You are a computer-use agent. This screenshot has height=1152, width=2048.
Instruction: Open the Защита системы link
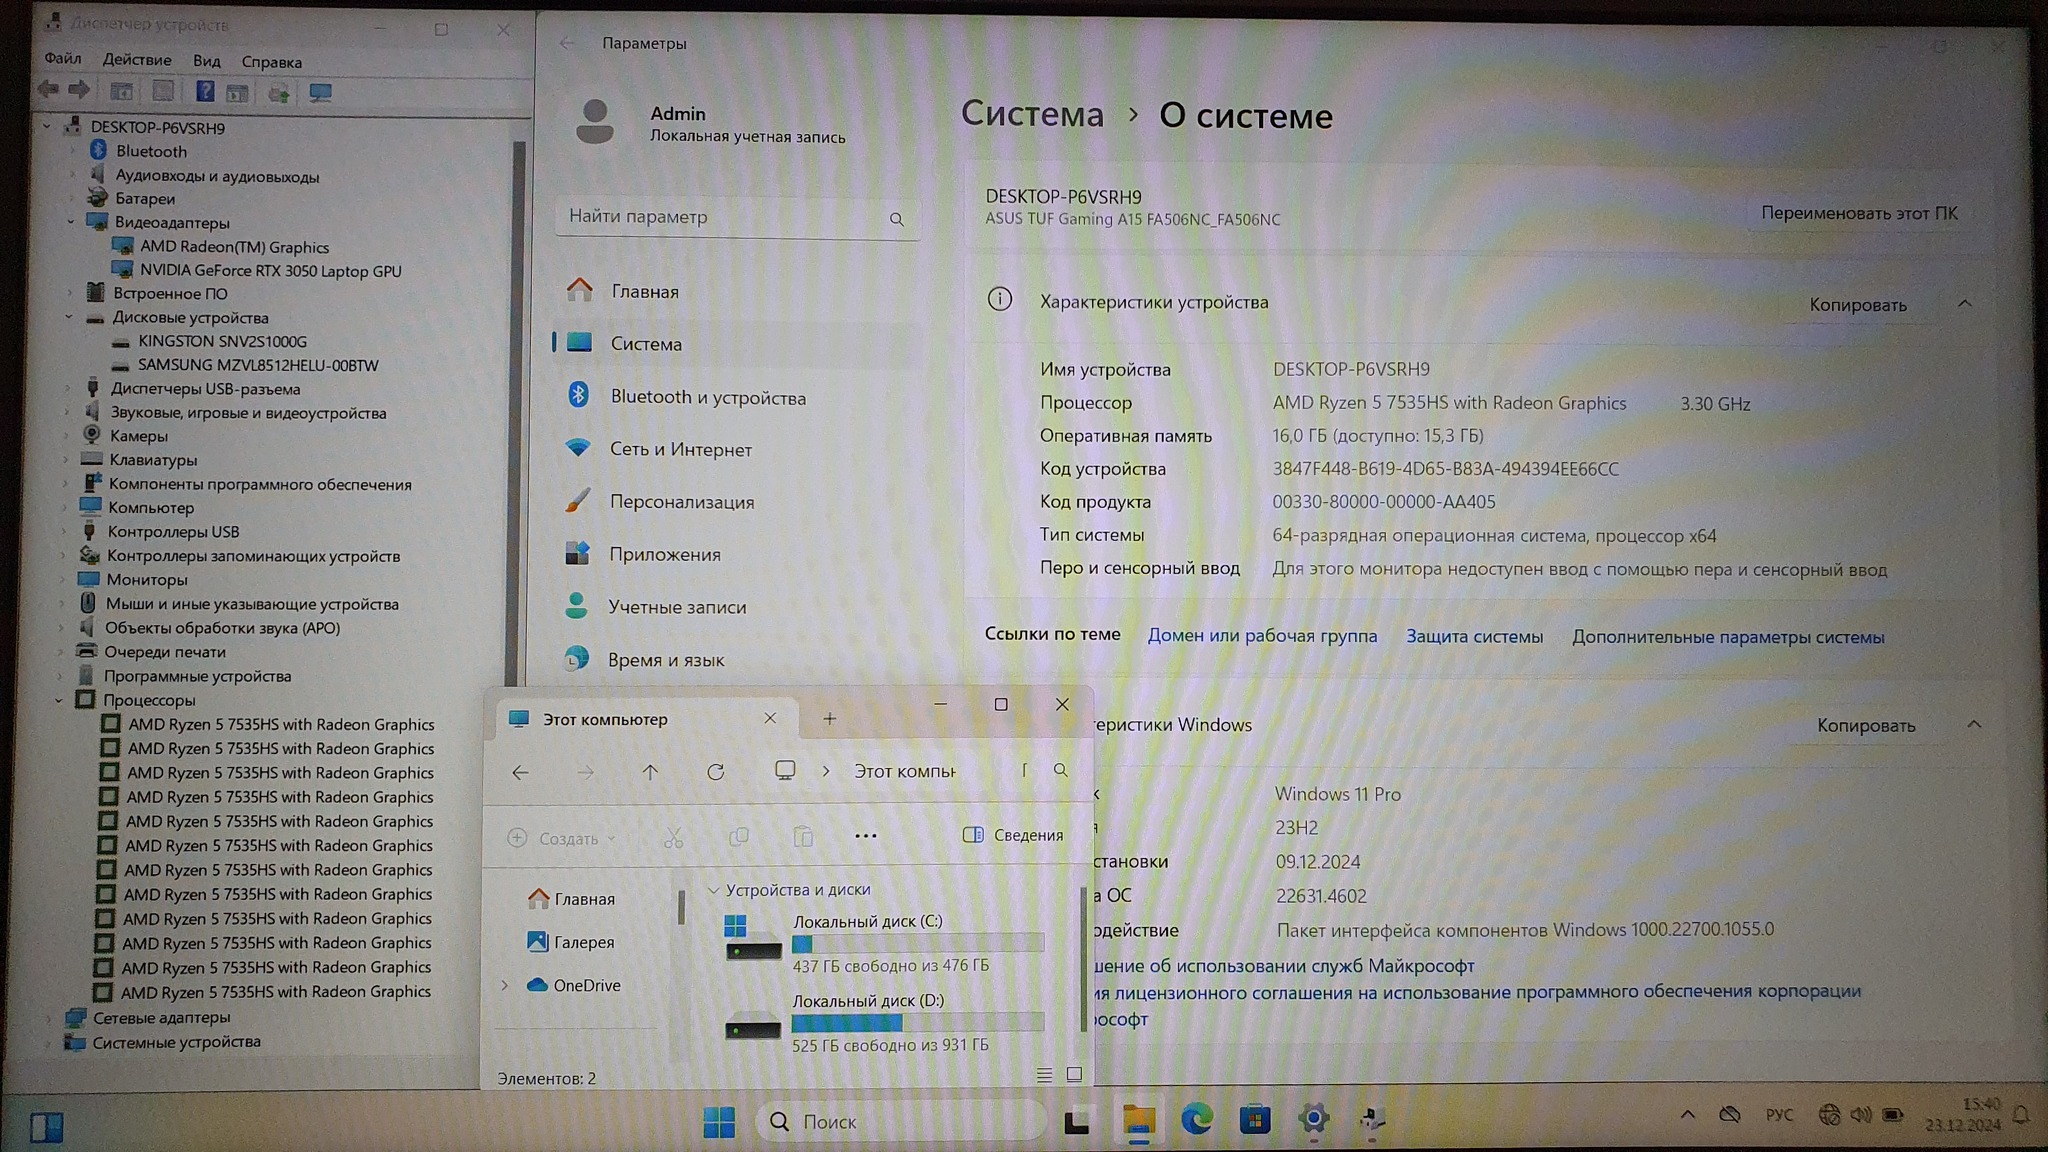pyautogui.click(x=1474, y=636)
